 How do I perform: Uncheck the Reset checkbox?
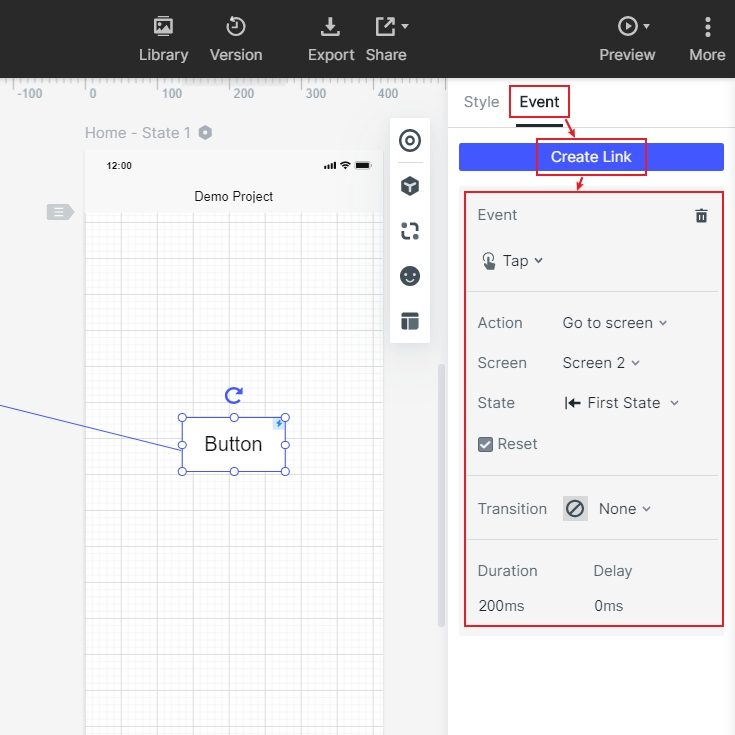pos(485,444)
